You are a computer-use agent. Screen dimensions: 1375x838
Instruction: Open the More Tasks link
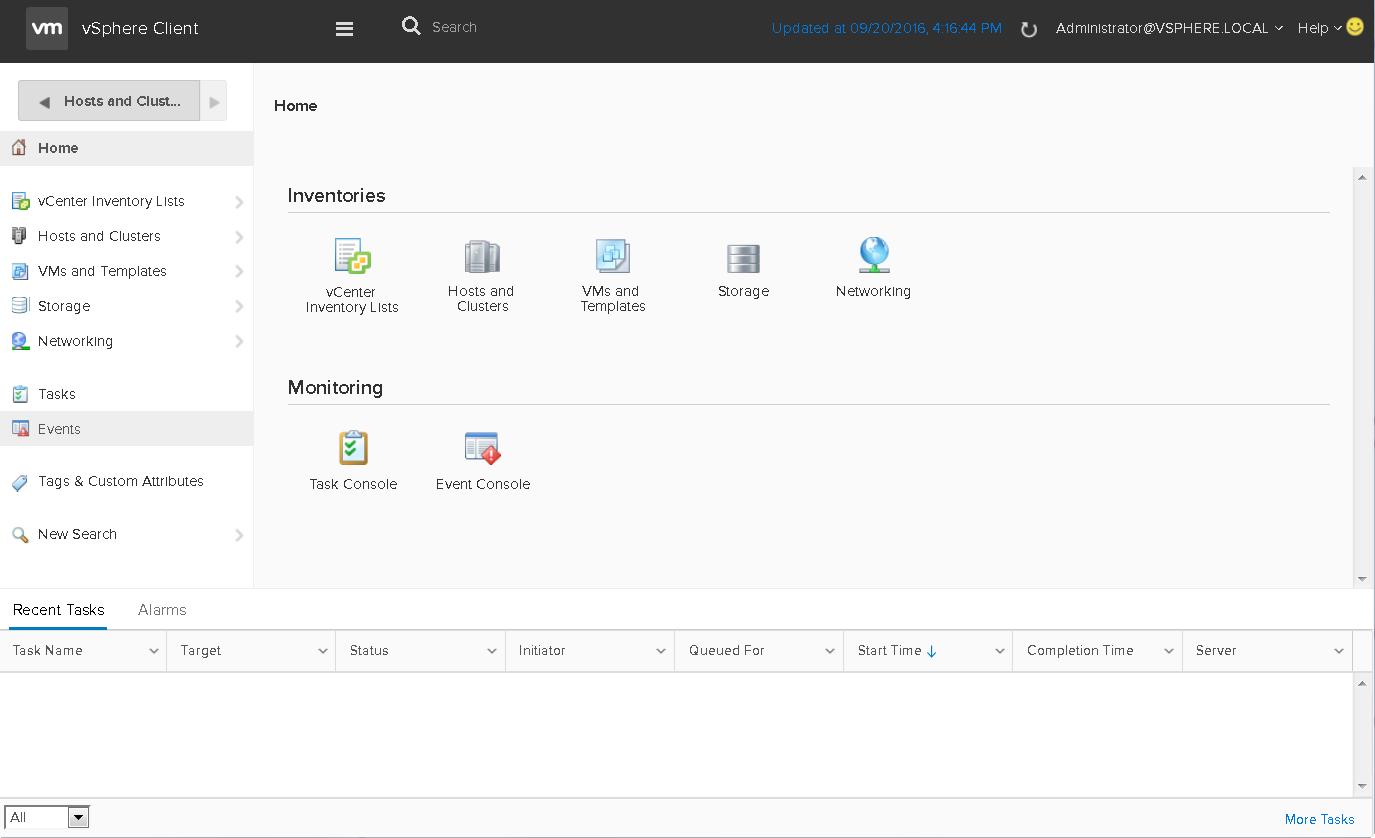(x=1319, y=819)
